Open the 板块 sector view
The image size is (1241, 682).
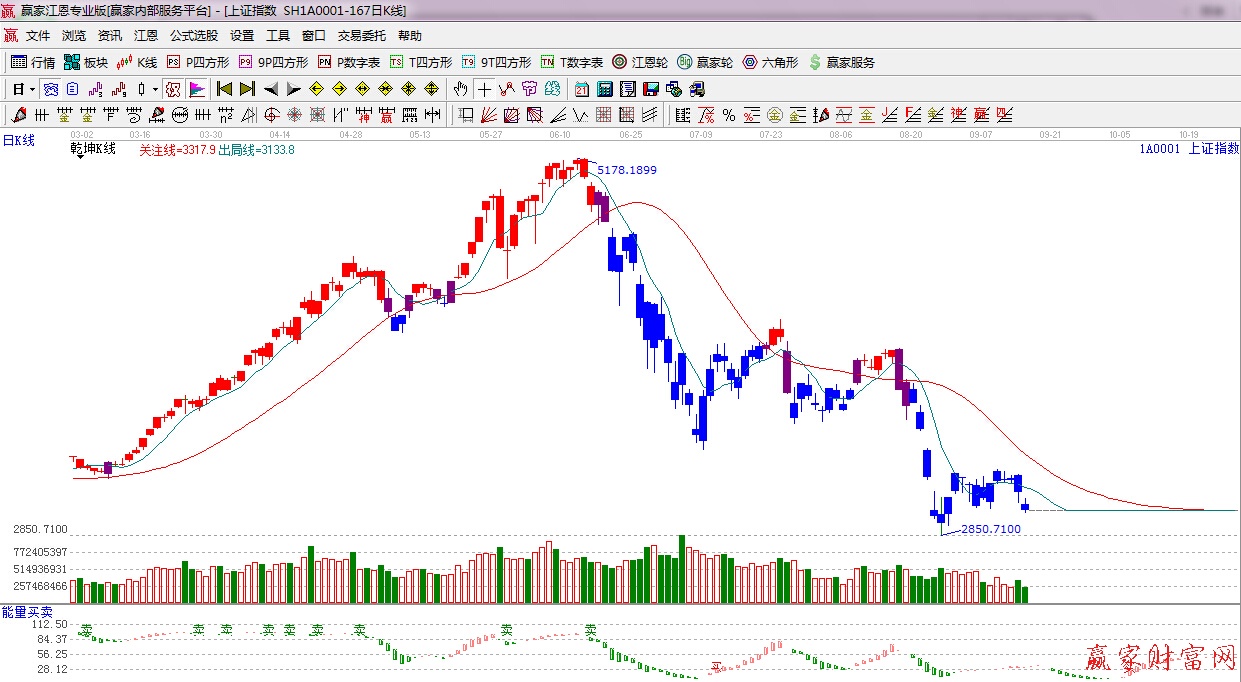point(86,62)
